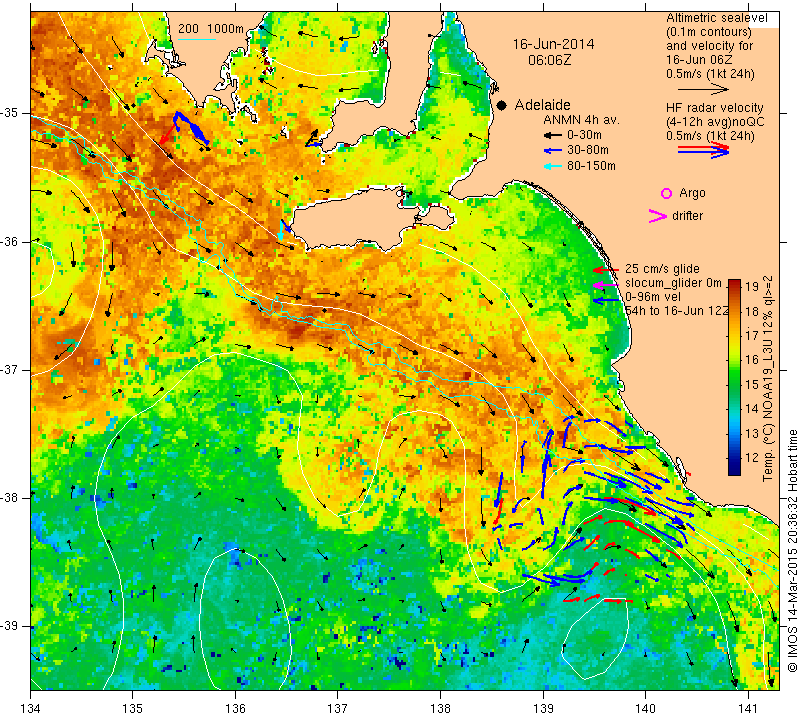Click the latitude axis label -37

pos(10,369)
